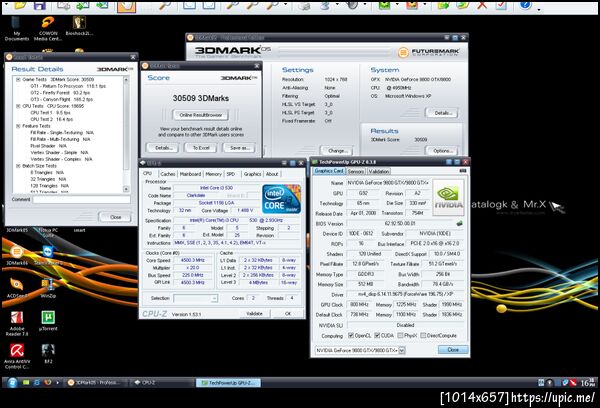This screenshot has width=600, height=408.
Task: Switch to the Caches tab in CPU-Z
Action: coord(167,174)
